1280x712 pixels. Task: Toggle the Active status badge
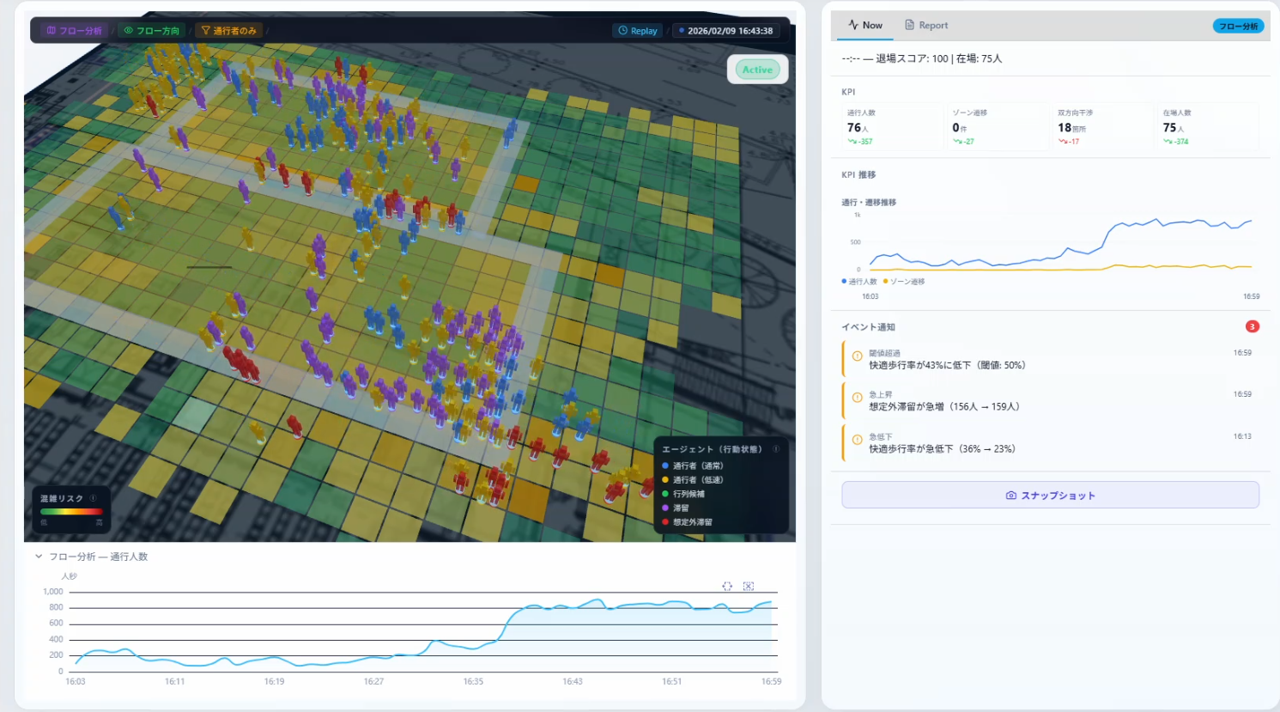(757, 69)
